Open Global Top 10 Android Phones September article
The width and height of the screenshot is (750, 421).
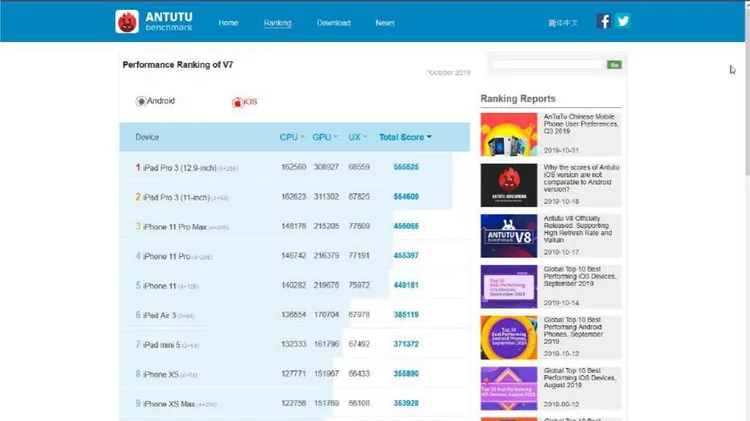pos(573,331)
